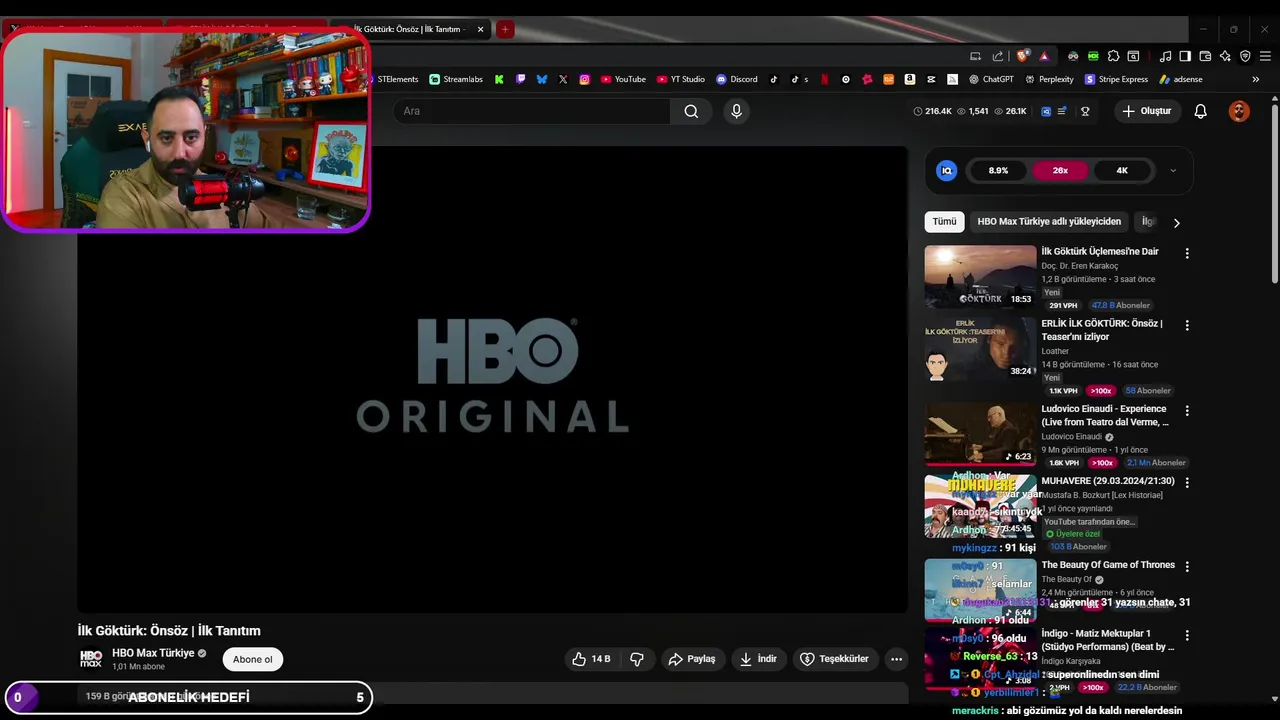Click the 26x vidIQ stat pill
1280x720 pixels.
1060,171
